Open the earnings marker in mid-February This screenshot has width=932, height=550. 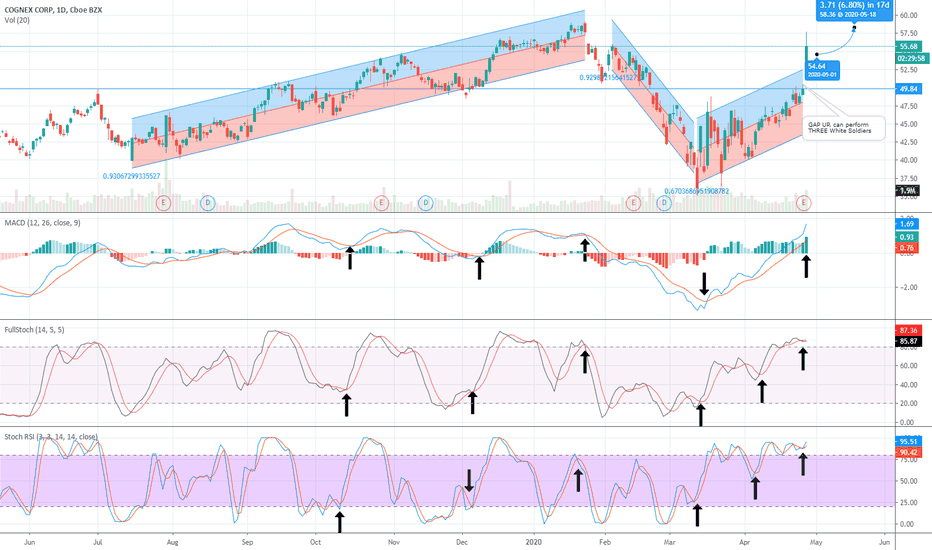633,203
